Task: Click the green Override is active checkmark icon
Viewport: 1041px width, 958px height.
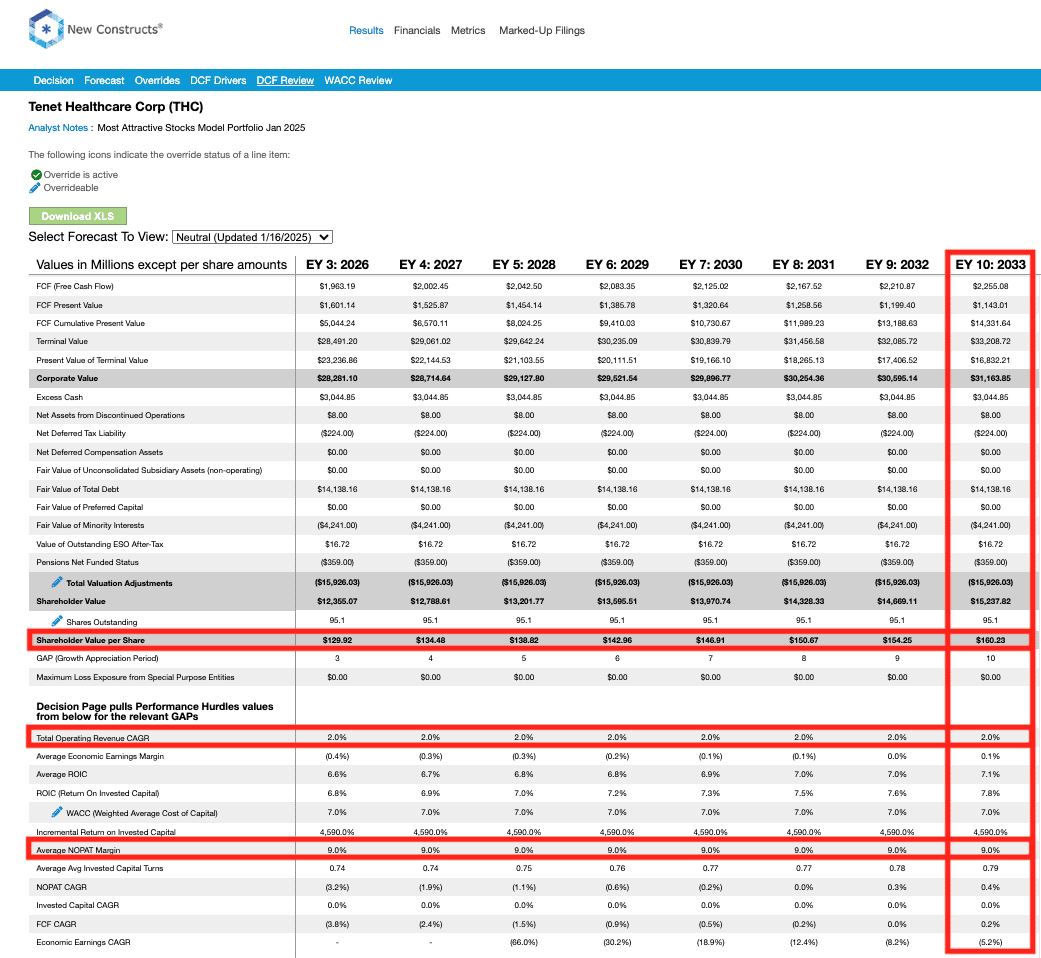Action: pyautogui.click(x=36, y=175)
